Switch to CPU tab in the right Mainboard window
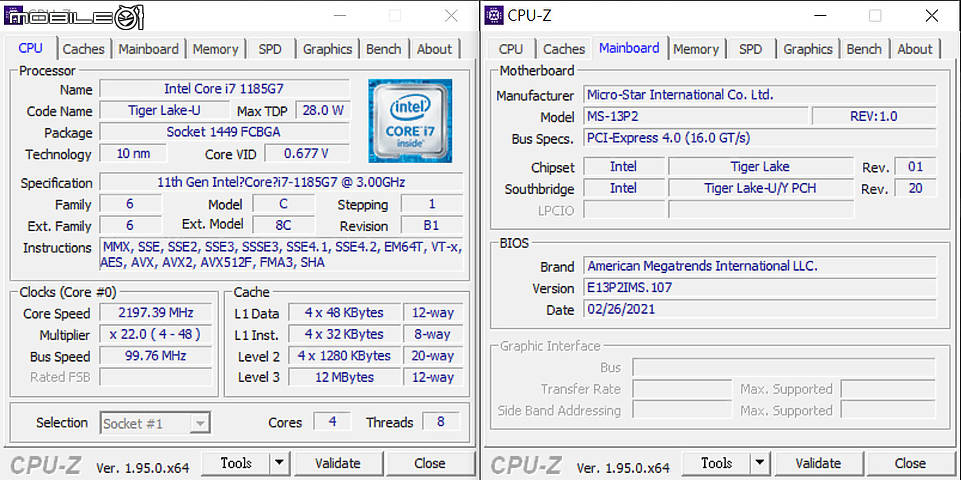 tap(511, 49)
